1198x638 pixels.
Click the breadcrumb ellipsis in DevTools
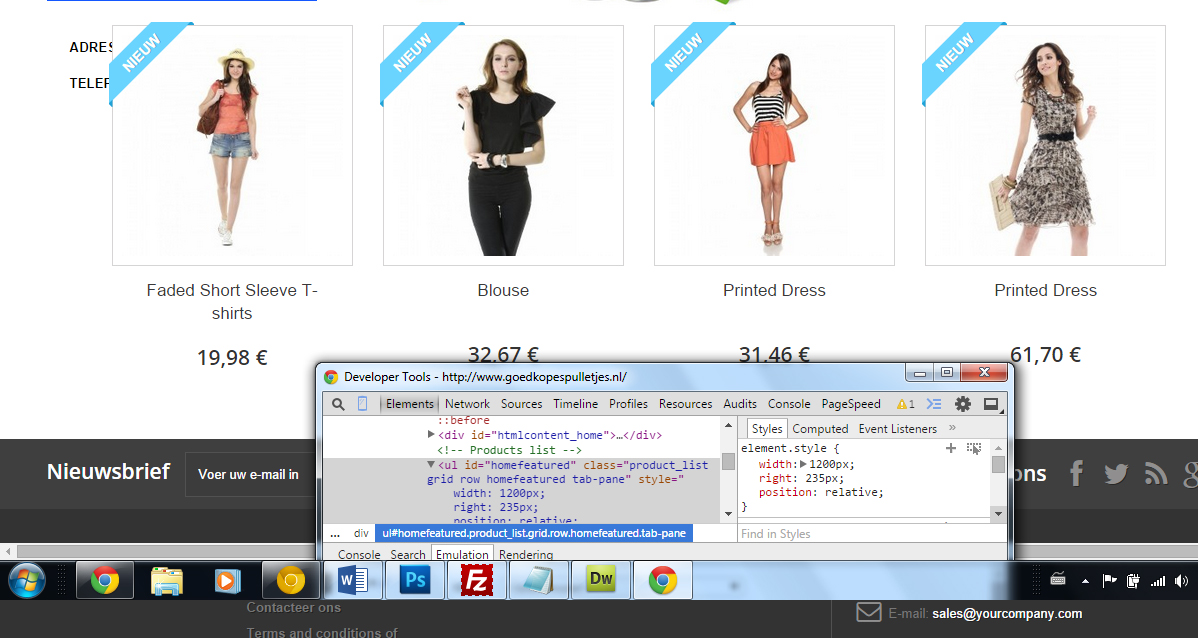pos(335,533)
